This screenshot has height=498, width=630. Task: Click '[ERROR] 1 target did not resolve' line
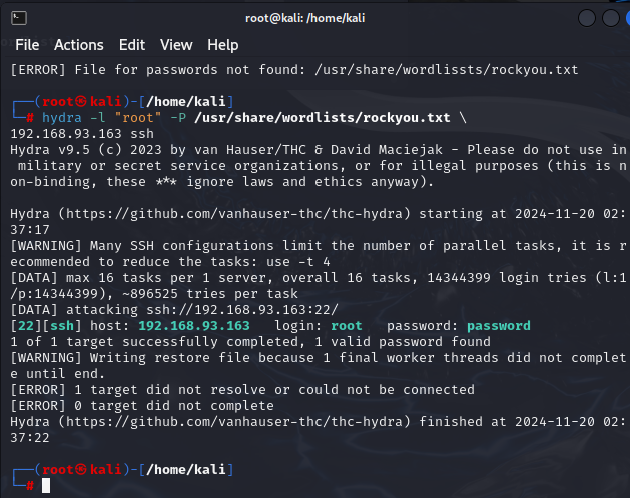pos(242,389)
